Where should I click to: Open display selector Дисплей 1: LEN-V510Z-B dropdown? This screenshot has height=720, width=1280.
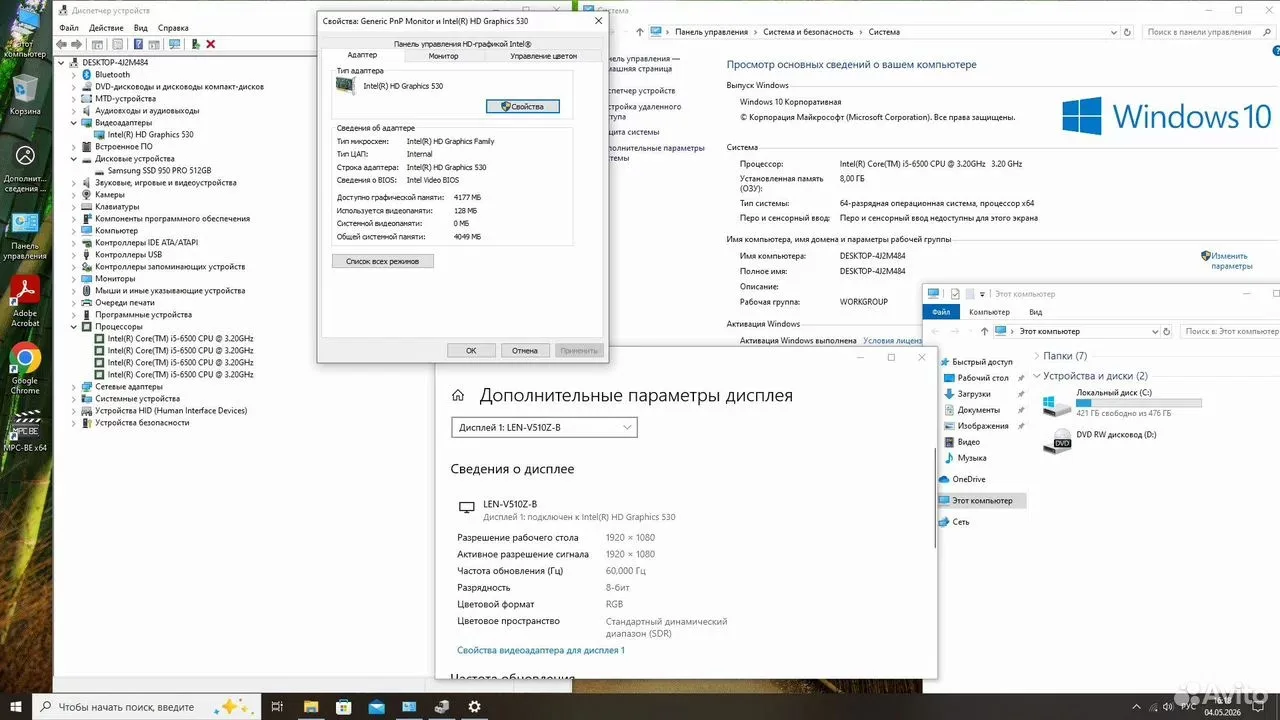(x=544, y=428)
